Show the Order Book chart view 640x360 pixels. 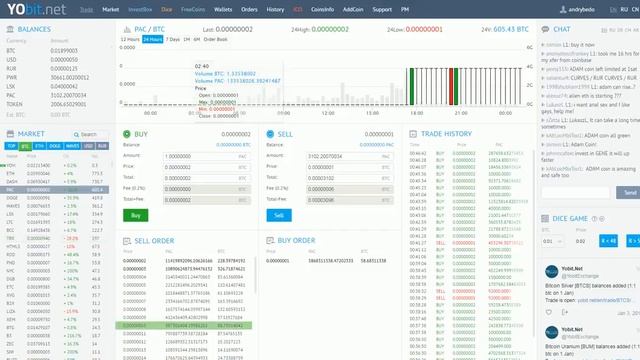click(216, 39)
